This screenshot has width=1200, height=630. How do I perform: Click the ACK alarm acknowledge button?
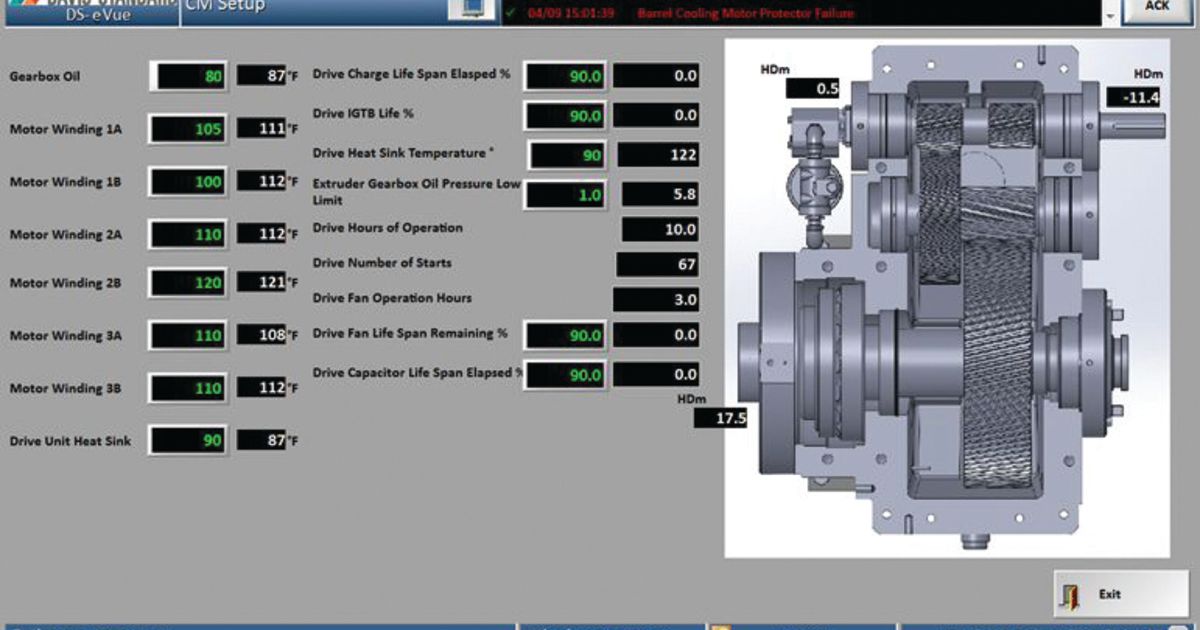(1156, 9)
